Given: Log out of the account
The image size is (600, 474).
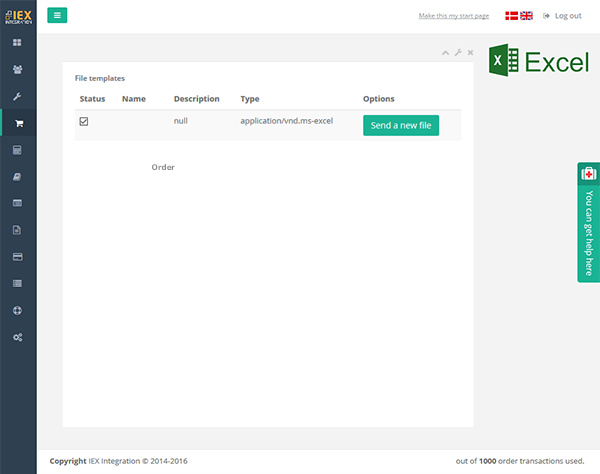Looking at the screenshot, I should pos(562,16).
